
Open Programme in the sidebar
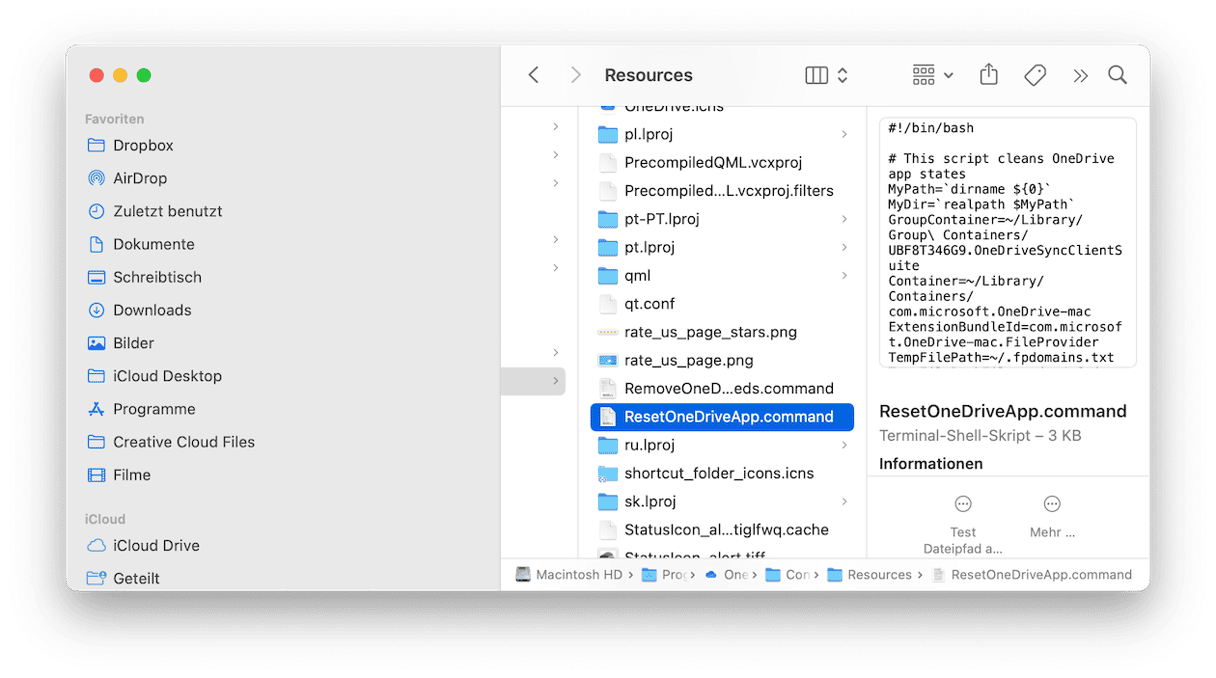[x=154, y=409]
